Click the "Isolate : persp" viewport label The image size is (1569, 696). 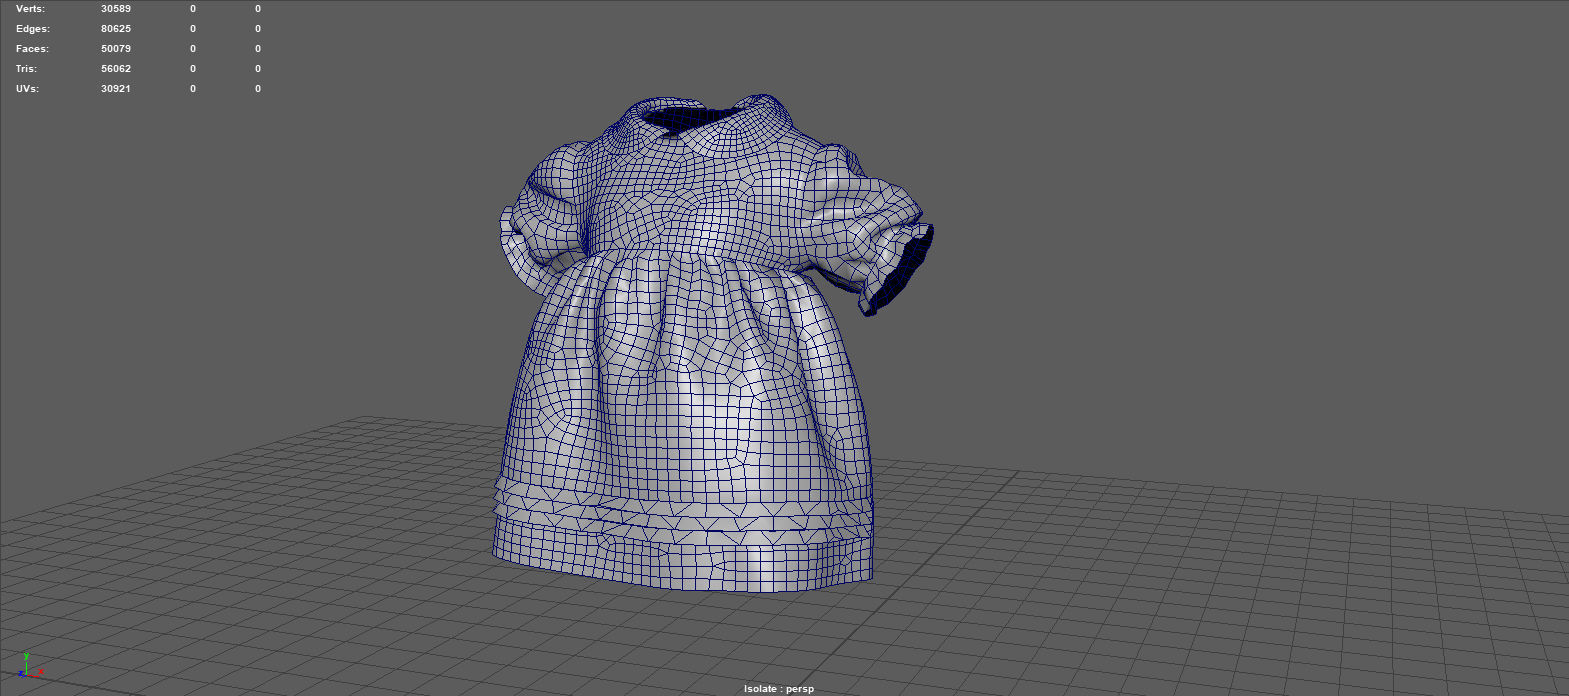click(x=779, y=689)
